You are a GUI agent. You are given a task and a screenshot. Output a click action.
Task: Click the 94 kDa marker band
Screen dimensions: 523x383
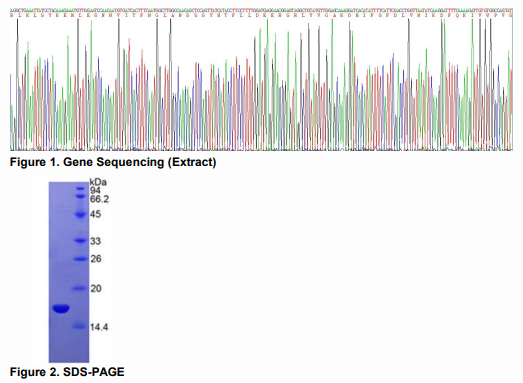80,189
